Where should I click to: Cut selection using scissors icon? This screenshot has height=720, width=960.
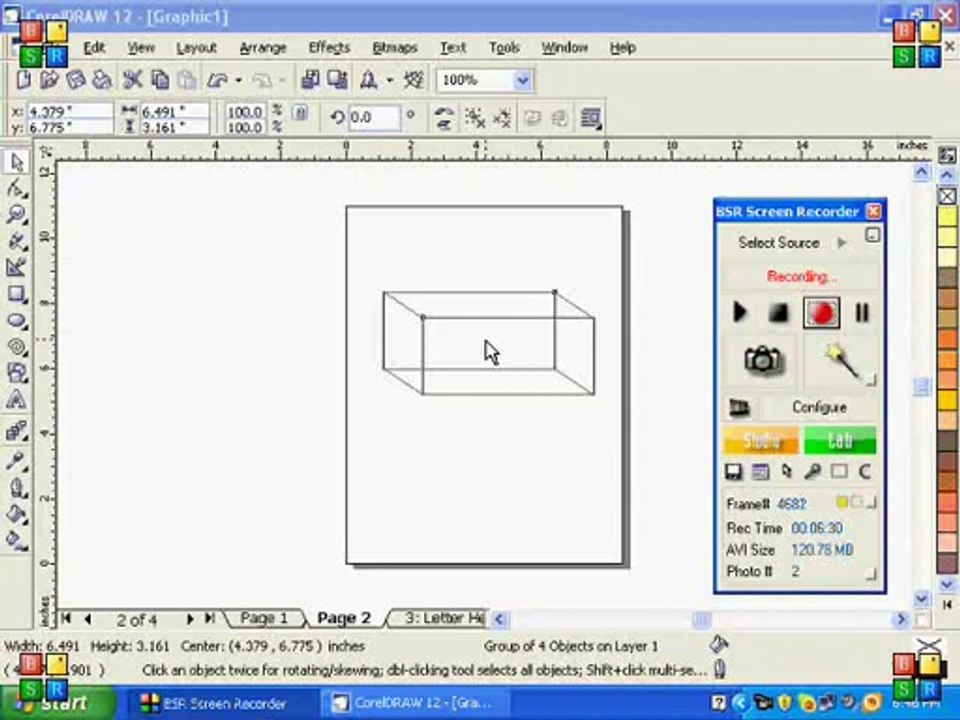pyautogui.click(x=132, y=80)
